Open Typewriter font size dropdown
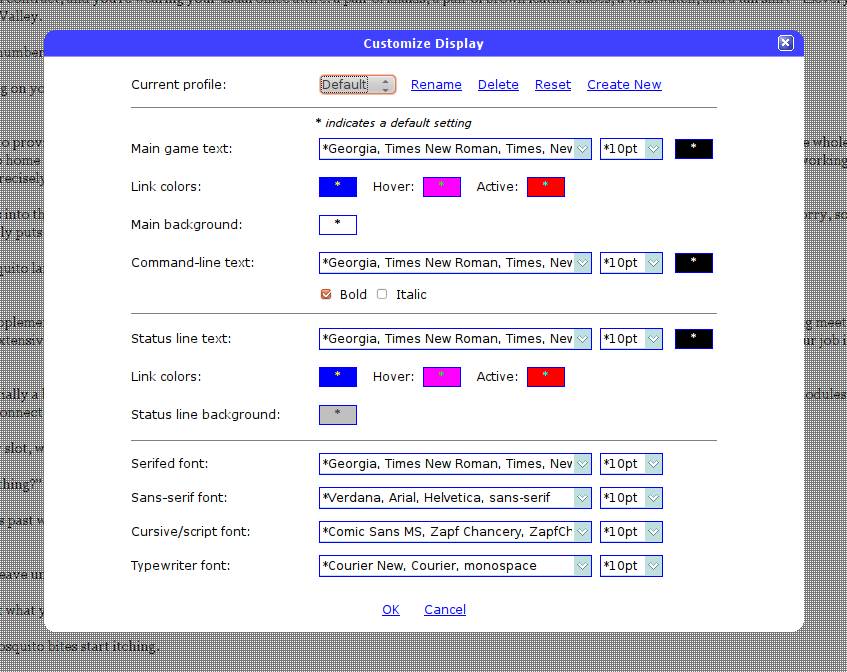The width and height of the screenshot is (847, 672). pyautogui.click(x=631, y=566)
